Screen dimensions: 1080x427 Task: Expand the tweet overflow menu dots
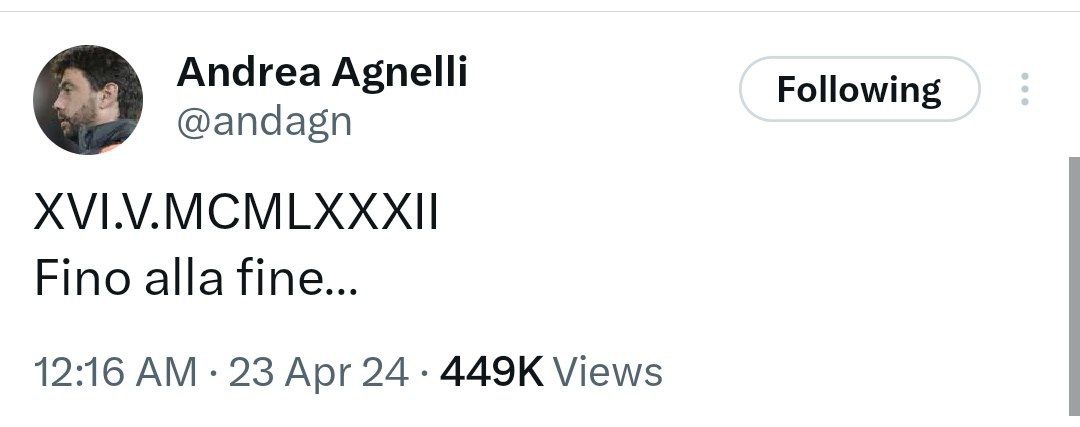pyautogui.click(x=1023, y=90)
